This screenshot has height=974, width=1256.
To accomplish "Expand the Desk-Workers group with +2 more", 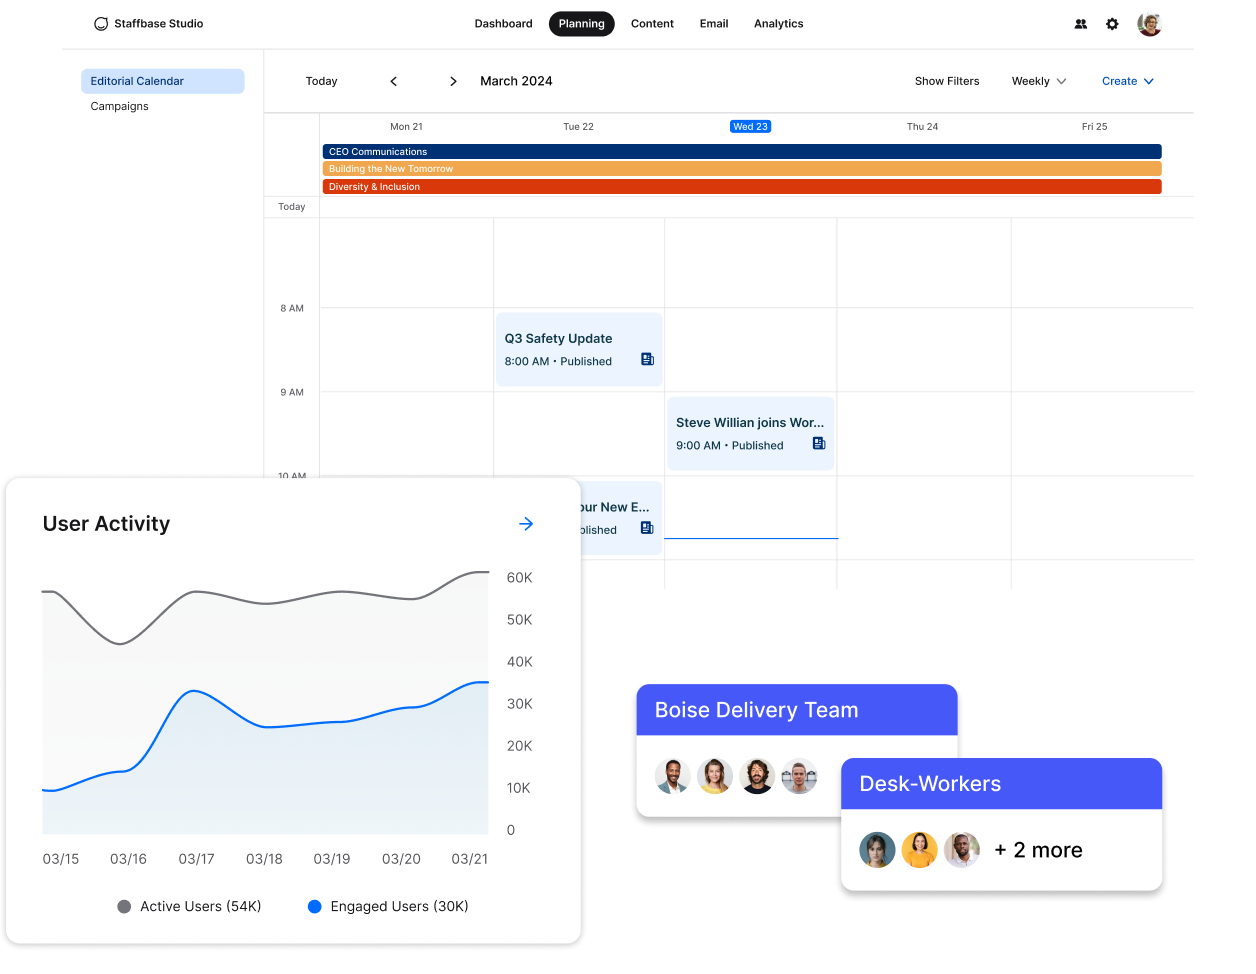I will (1038, 850).
